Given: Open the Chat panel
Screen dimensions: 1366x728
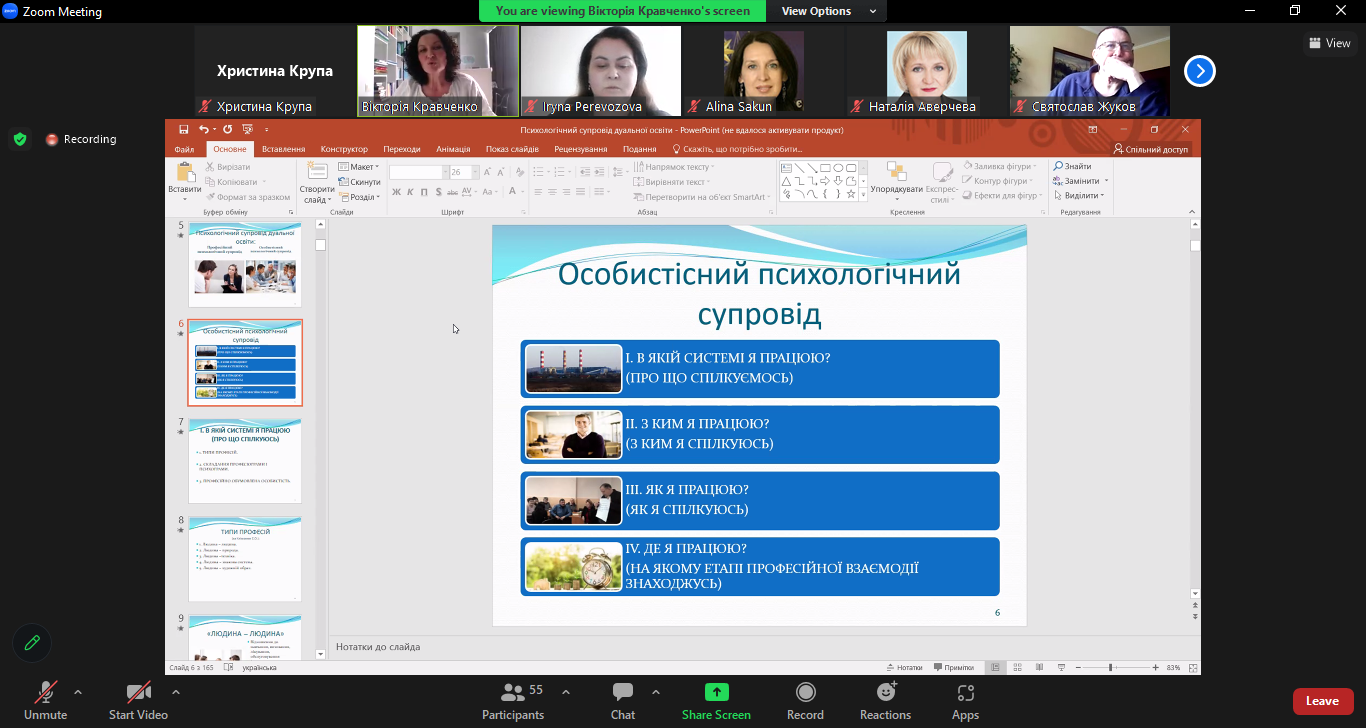Looking at the screenshot, I should click(623, 692).
